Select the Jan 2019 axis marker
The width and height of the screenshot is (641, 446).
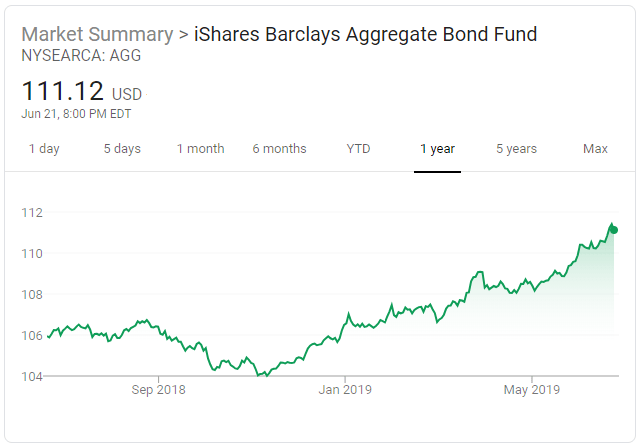[345, 389]
